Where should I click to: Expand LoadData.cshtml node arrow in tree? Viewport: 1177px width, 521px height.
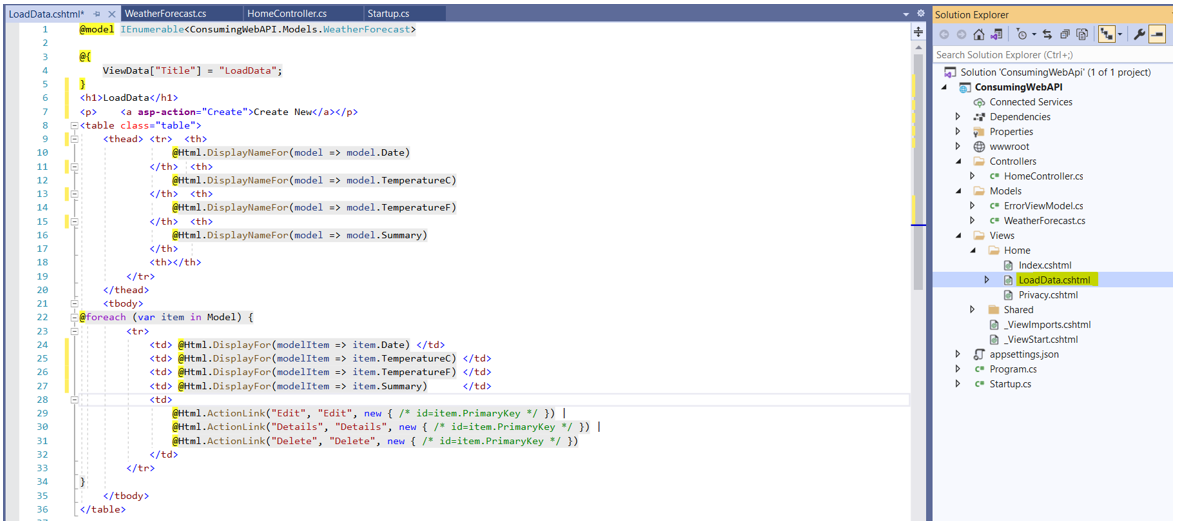pos(986,280)
